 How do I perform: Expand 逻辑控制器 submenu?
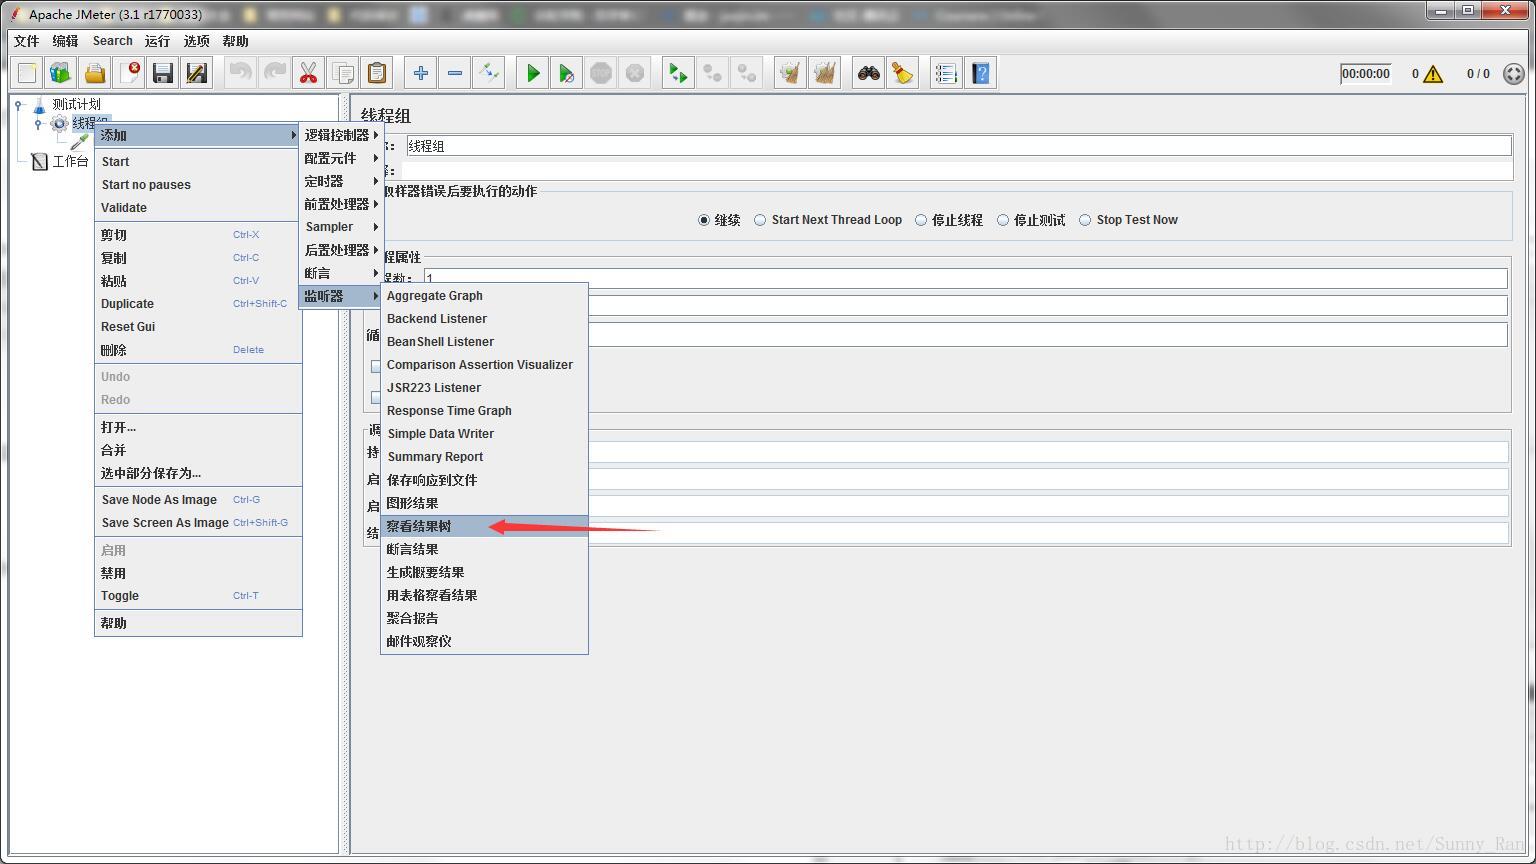tap(341, 135)
